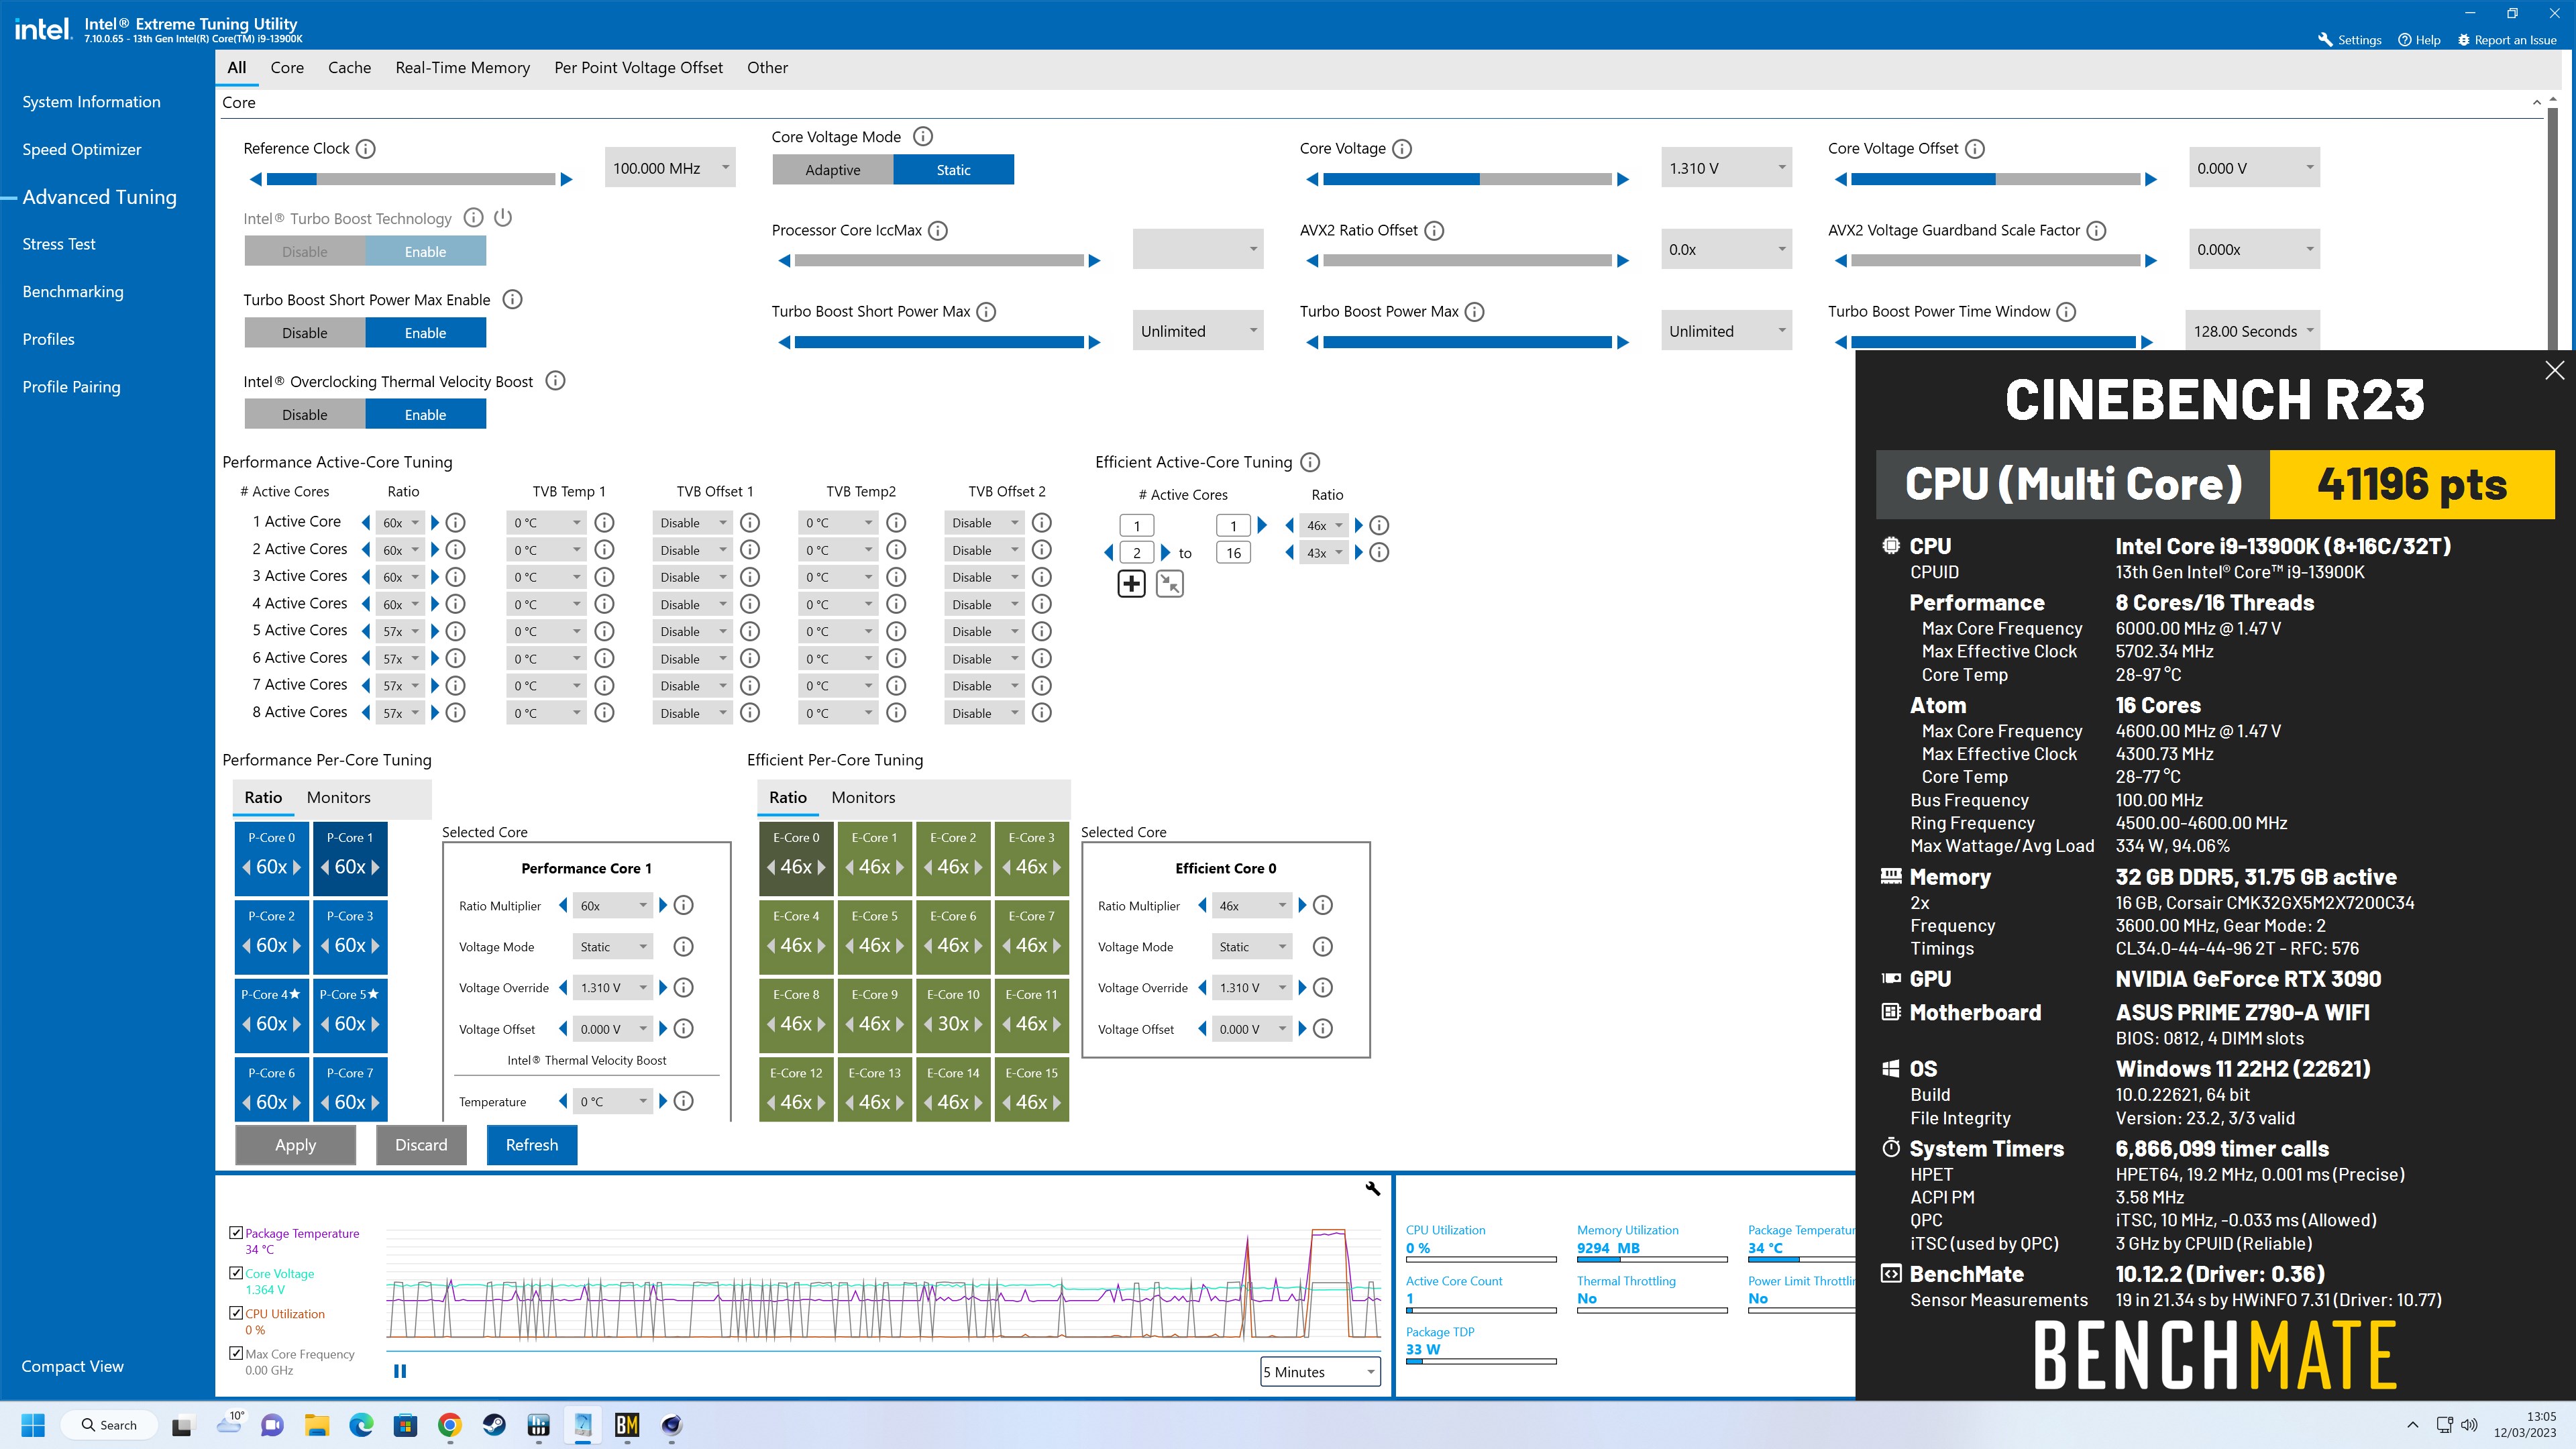Click the Turbo Boost Power Max slider
The image size is (2576, 1449).
[1467, 342]
